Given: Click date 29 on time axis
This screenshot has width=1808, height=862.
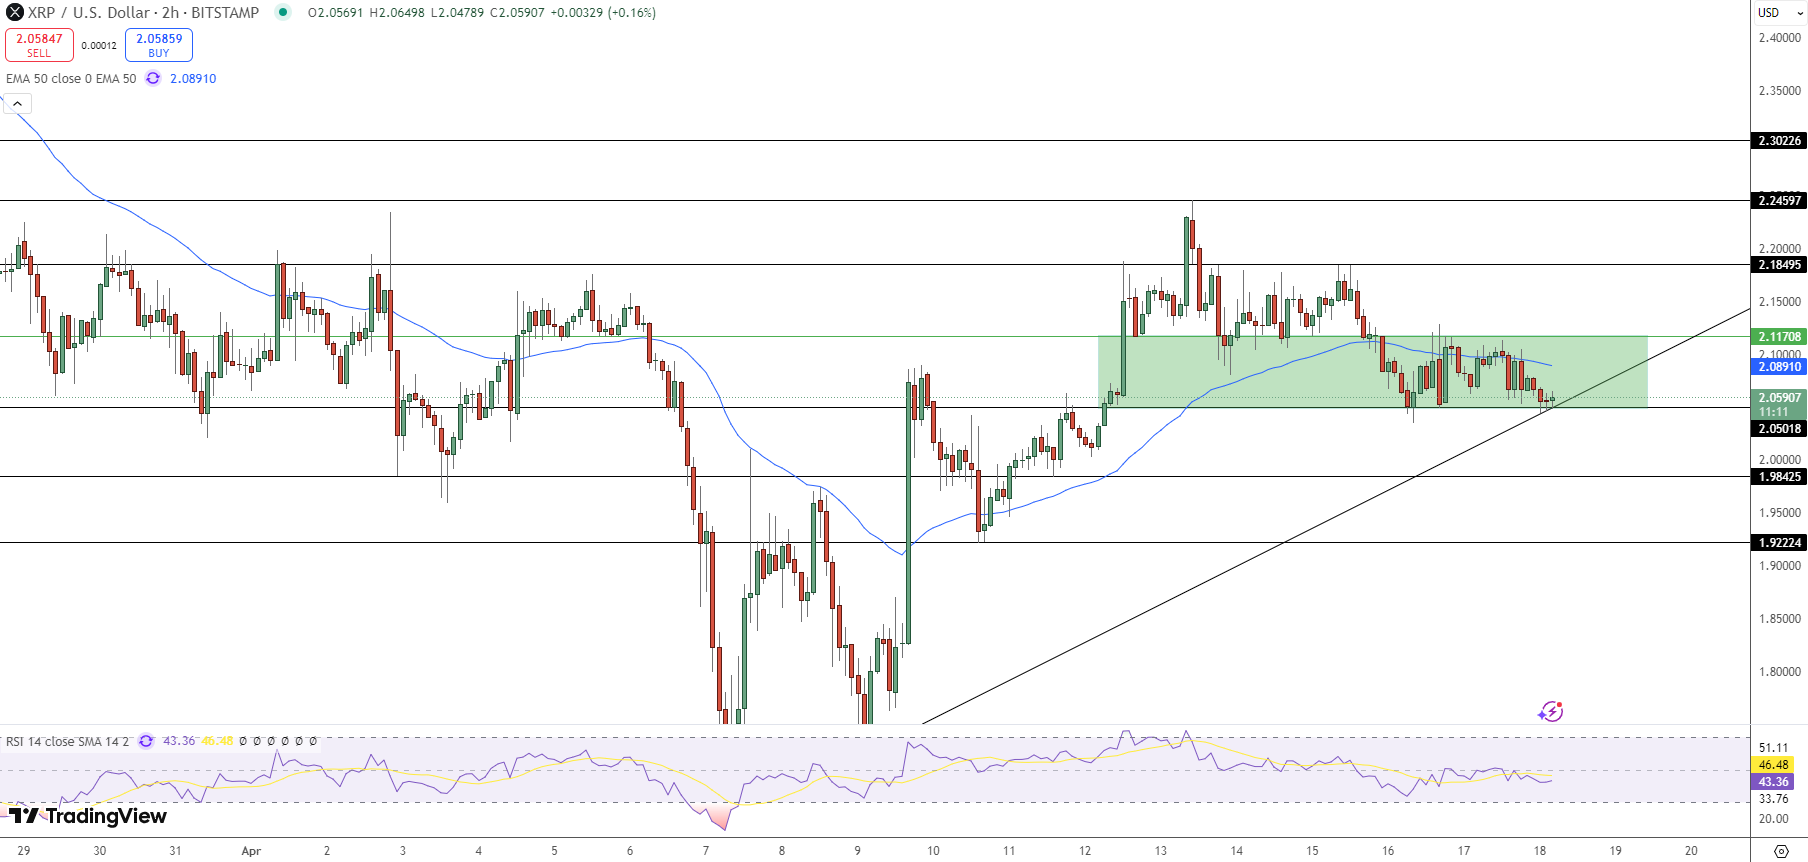Looking at the screenshot, I should (24, 851).
